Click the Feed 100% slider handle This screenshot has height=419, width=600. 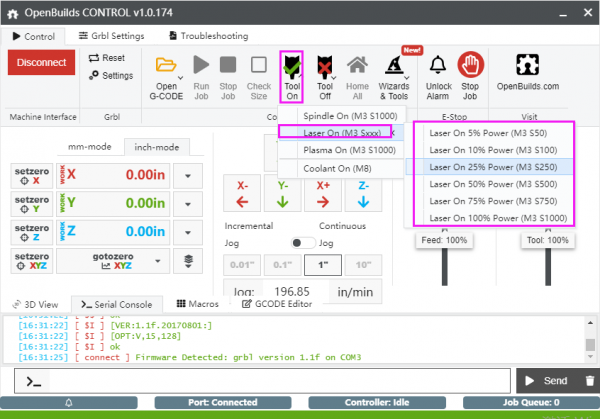coord(444,240)
